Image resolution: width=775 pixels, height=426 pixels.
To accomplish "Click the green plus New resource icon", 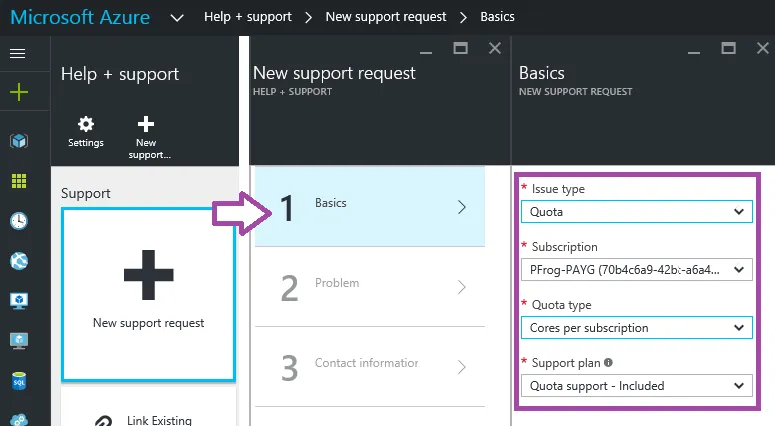I will 18,92.
